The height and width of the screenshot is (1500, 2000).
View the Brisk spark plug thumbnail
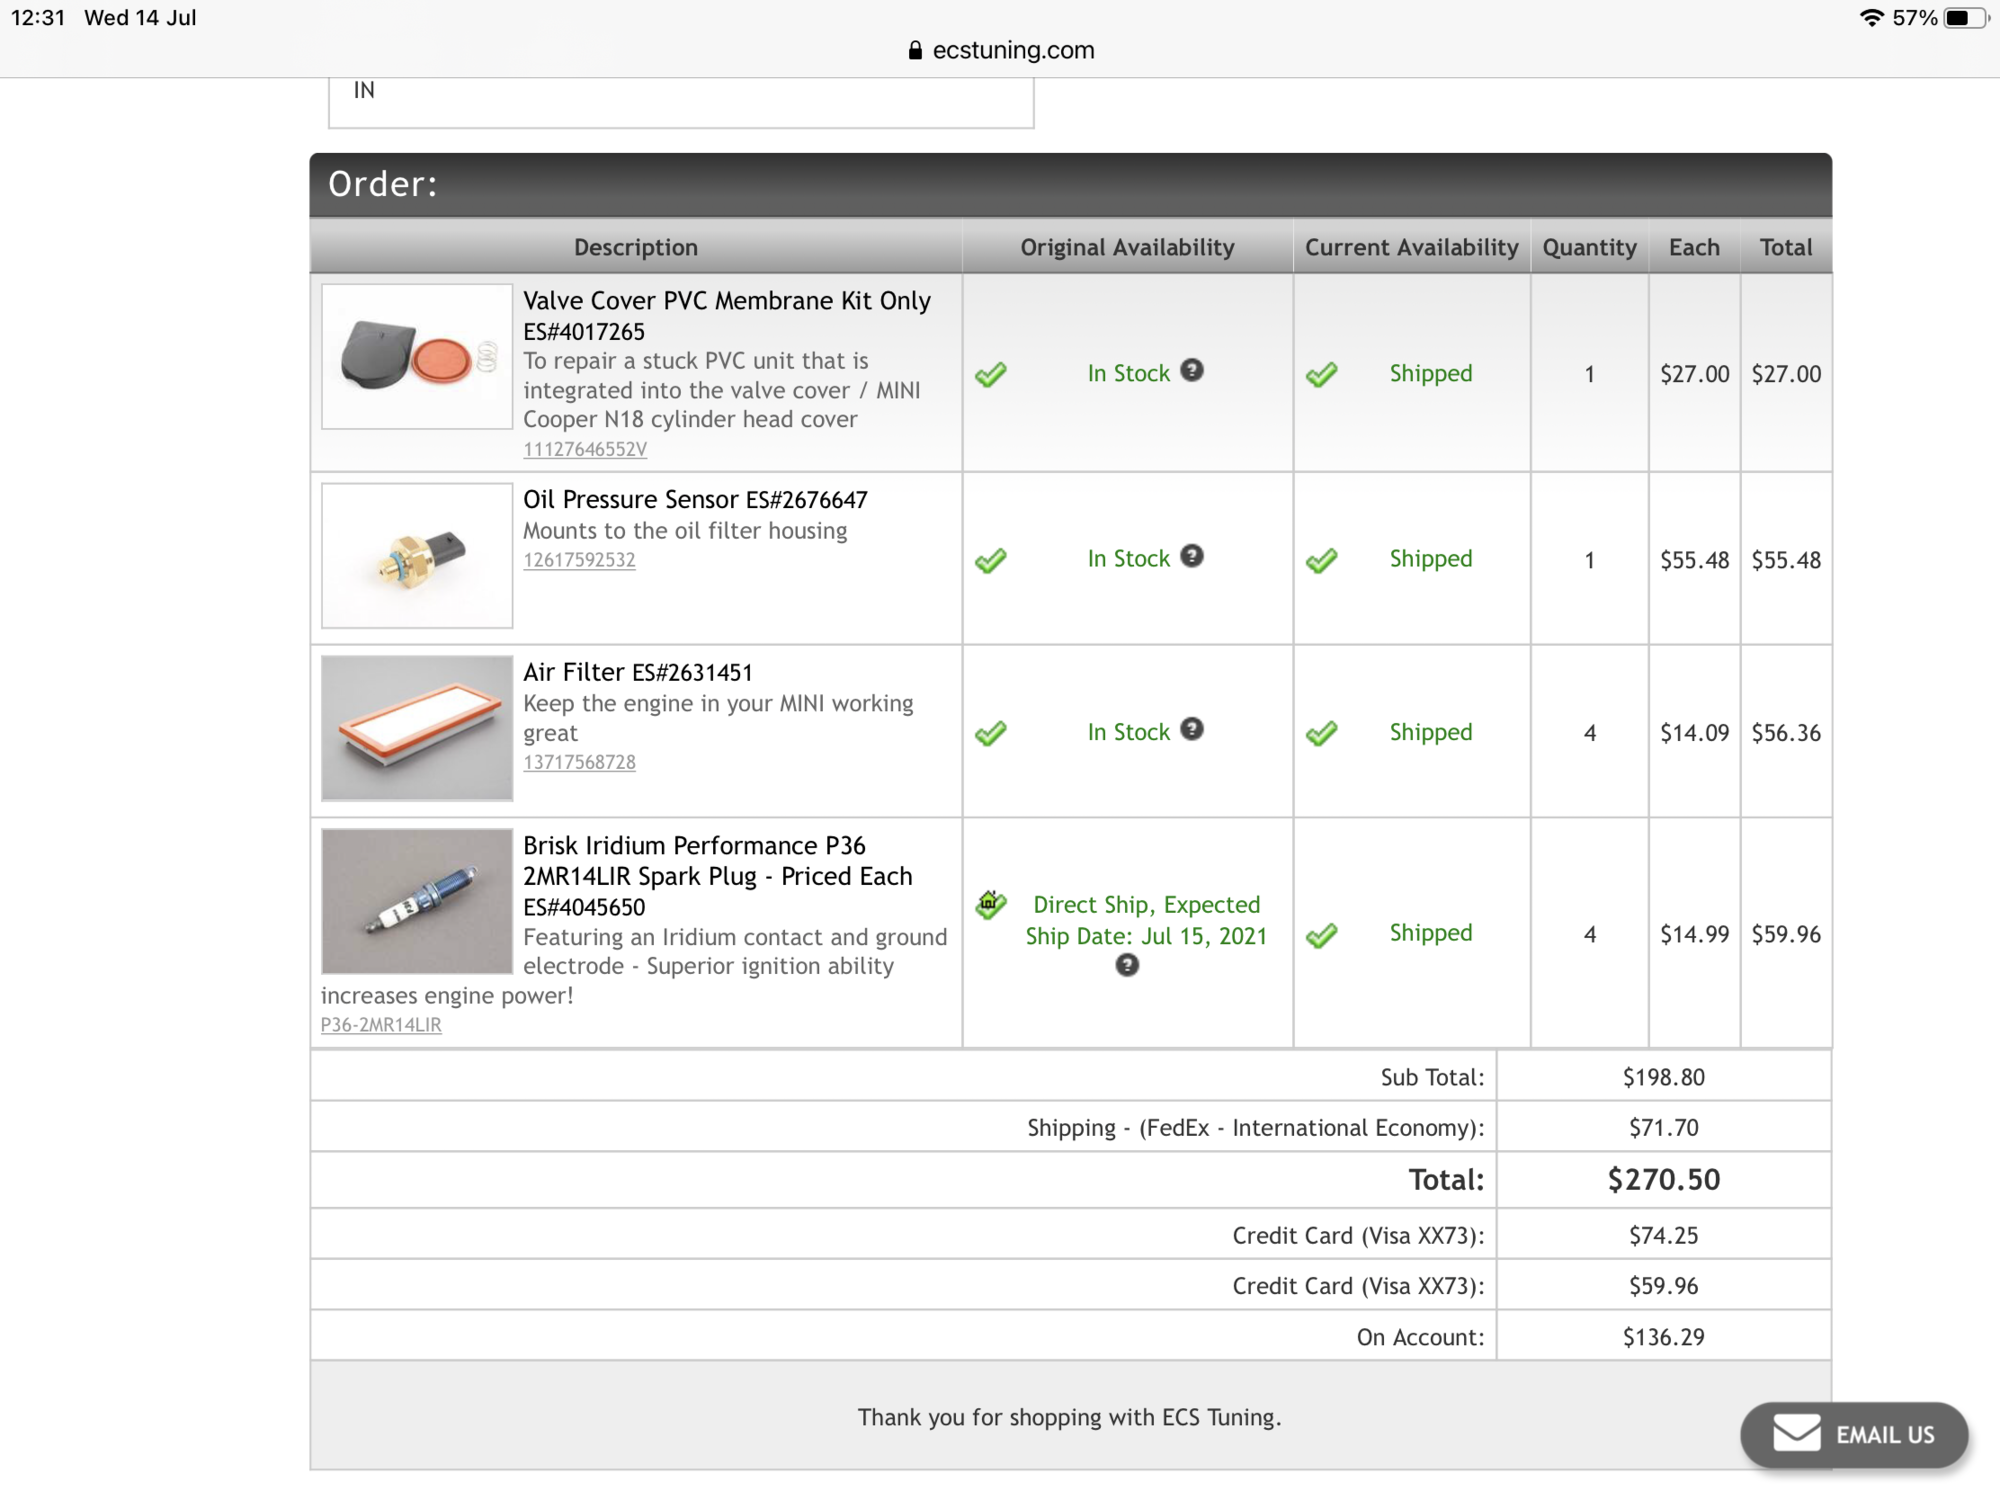point(417,901)
